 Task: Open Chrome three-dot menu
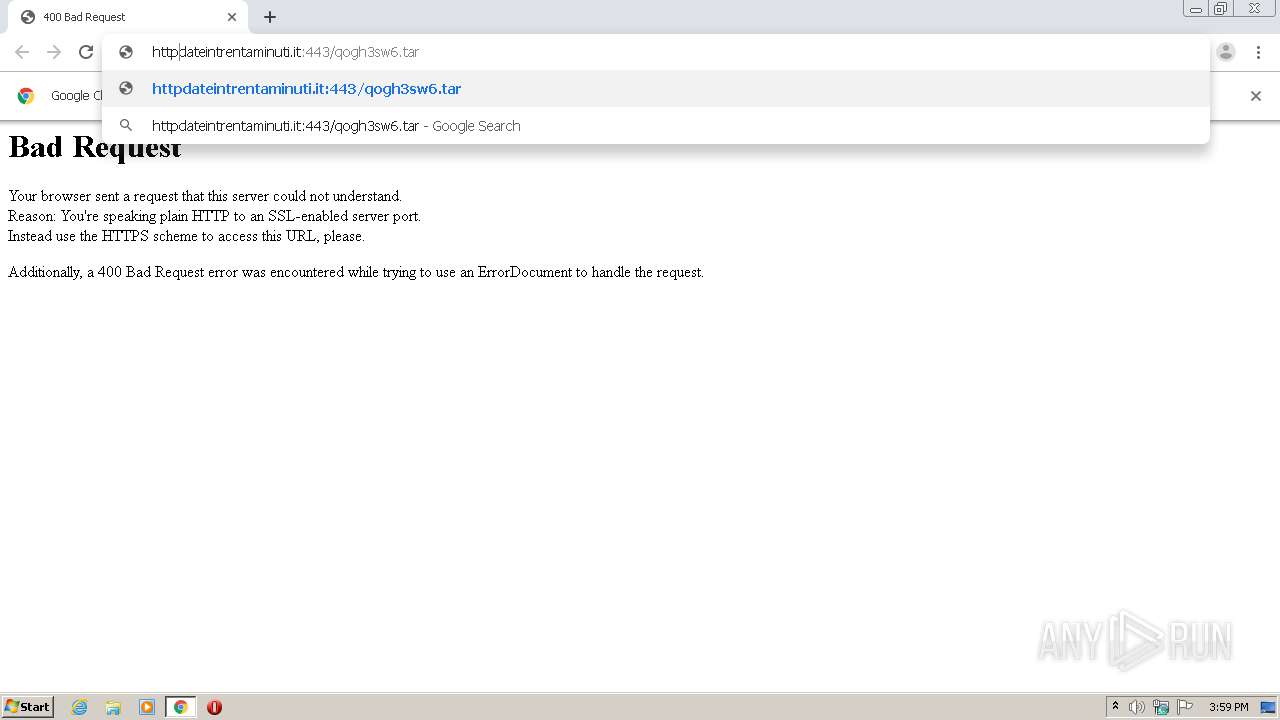coord(1258,52)
